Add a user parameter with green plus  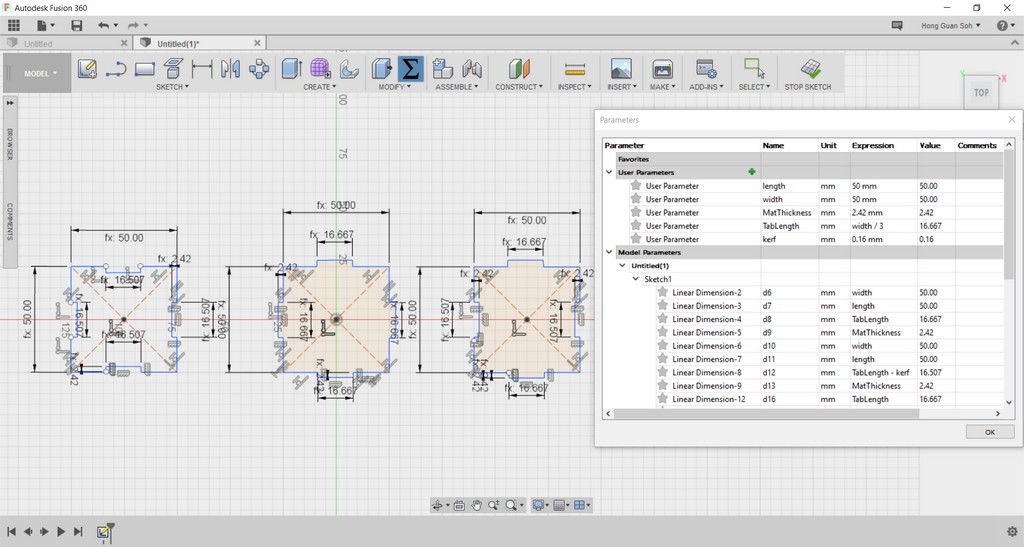click(x=751, y=172)
